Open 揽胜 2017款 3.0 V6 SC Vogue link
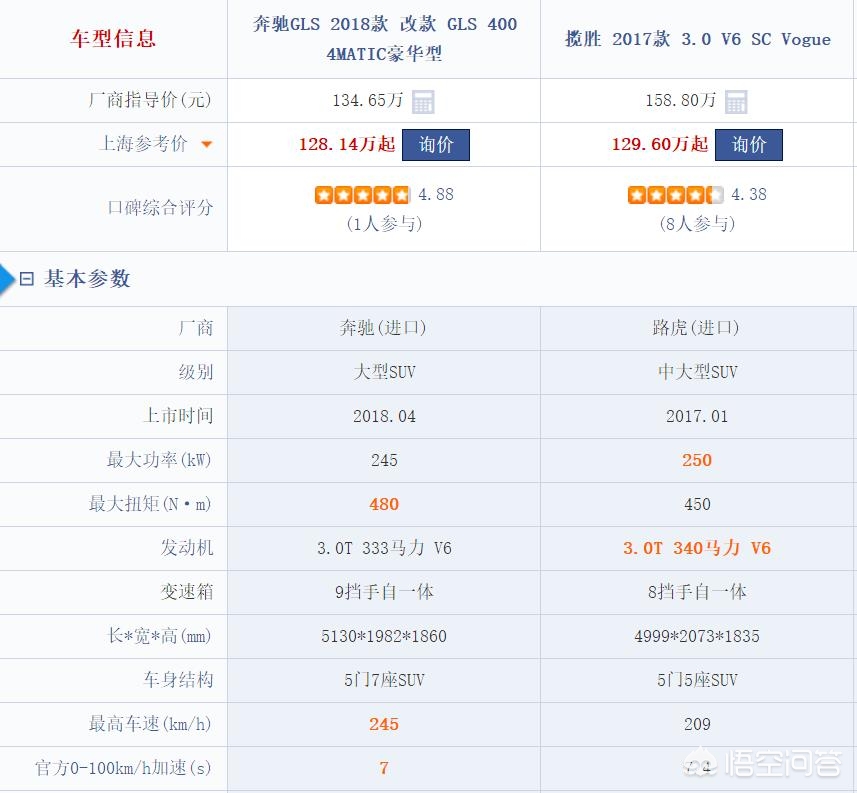Image resolution: width=857 pixels, height=793 pixels. 697,39
